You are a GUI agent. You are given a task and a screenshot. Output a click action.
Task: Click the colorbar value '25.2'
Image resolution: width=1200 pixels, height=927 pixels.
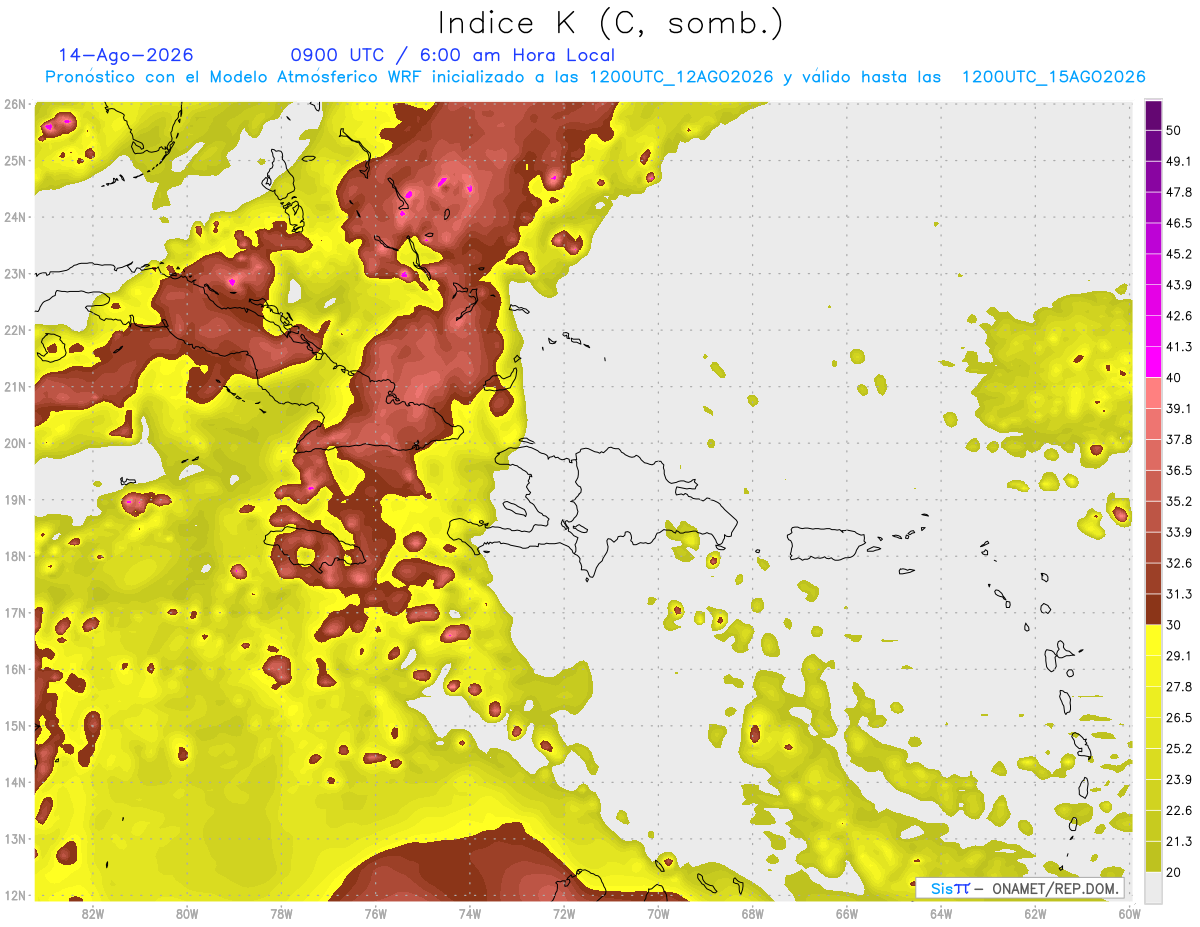tap(1179, 749)
